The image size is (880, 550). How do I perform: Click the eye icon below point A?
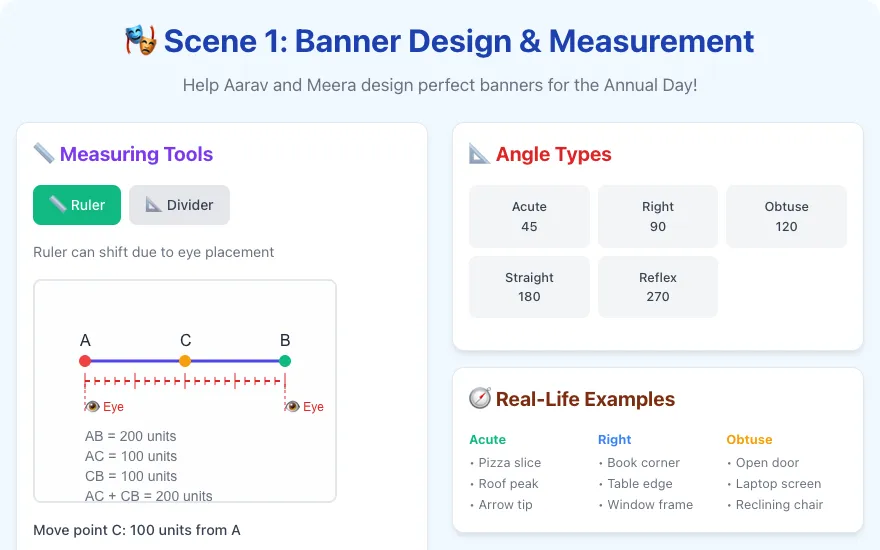point(93,406)
